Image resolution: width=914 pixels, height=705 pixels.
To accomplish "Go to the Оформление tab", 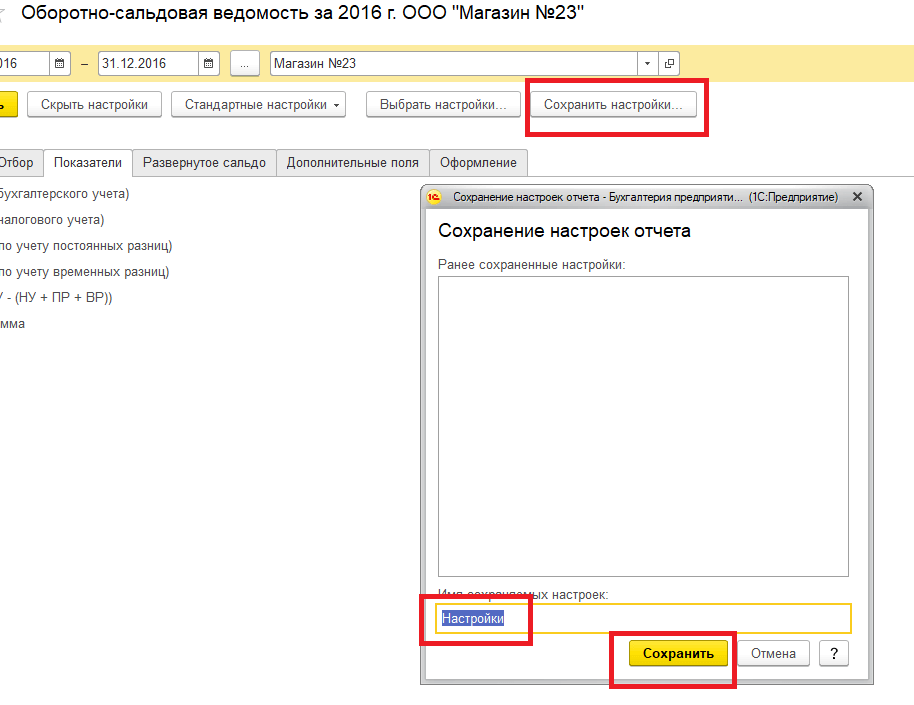I will 478,163.
